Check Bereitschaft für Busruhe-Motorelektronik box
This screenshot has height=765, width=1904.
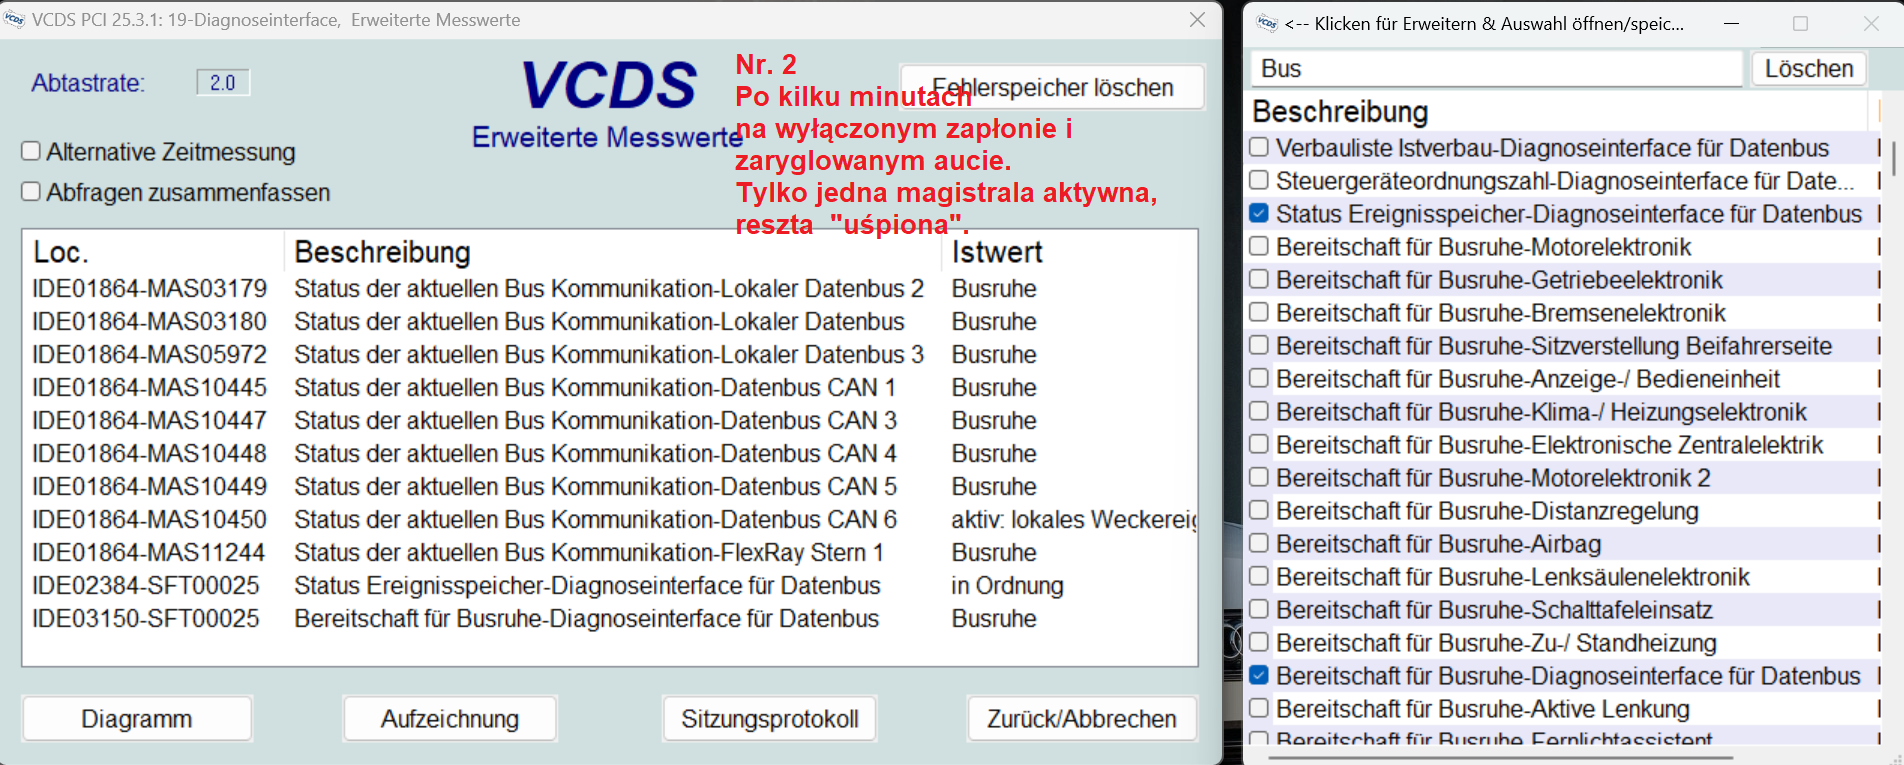click(x=1259, y=246)
